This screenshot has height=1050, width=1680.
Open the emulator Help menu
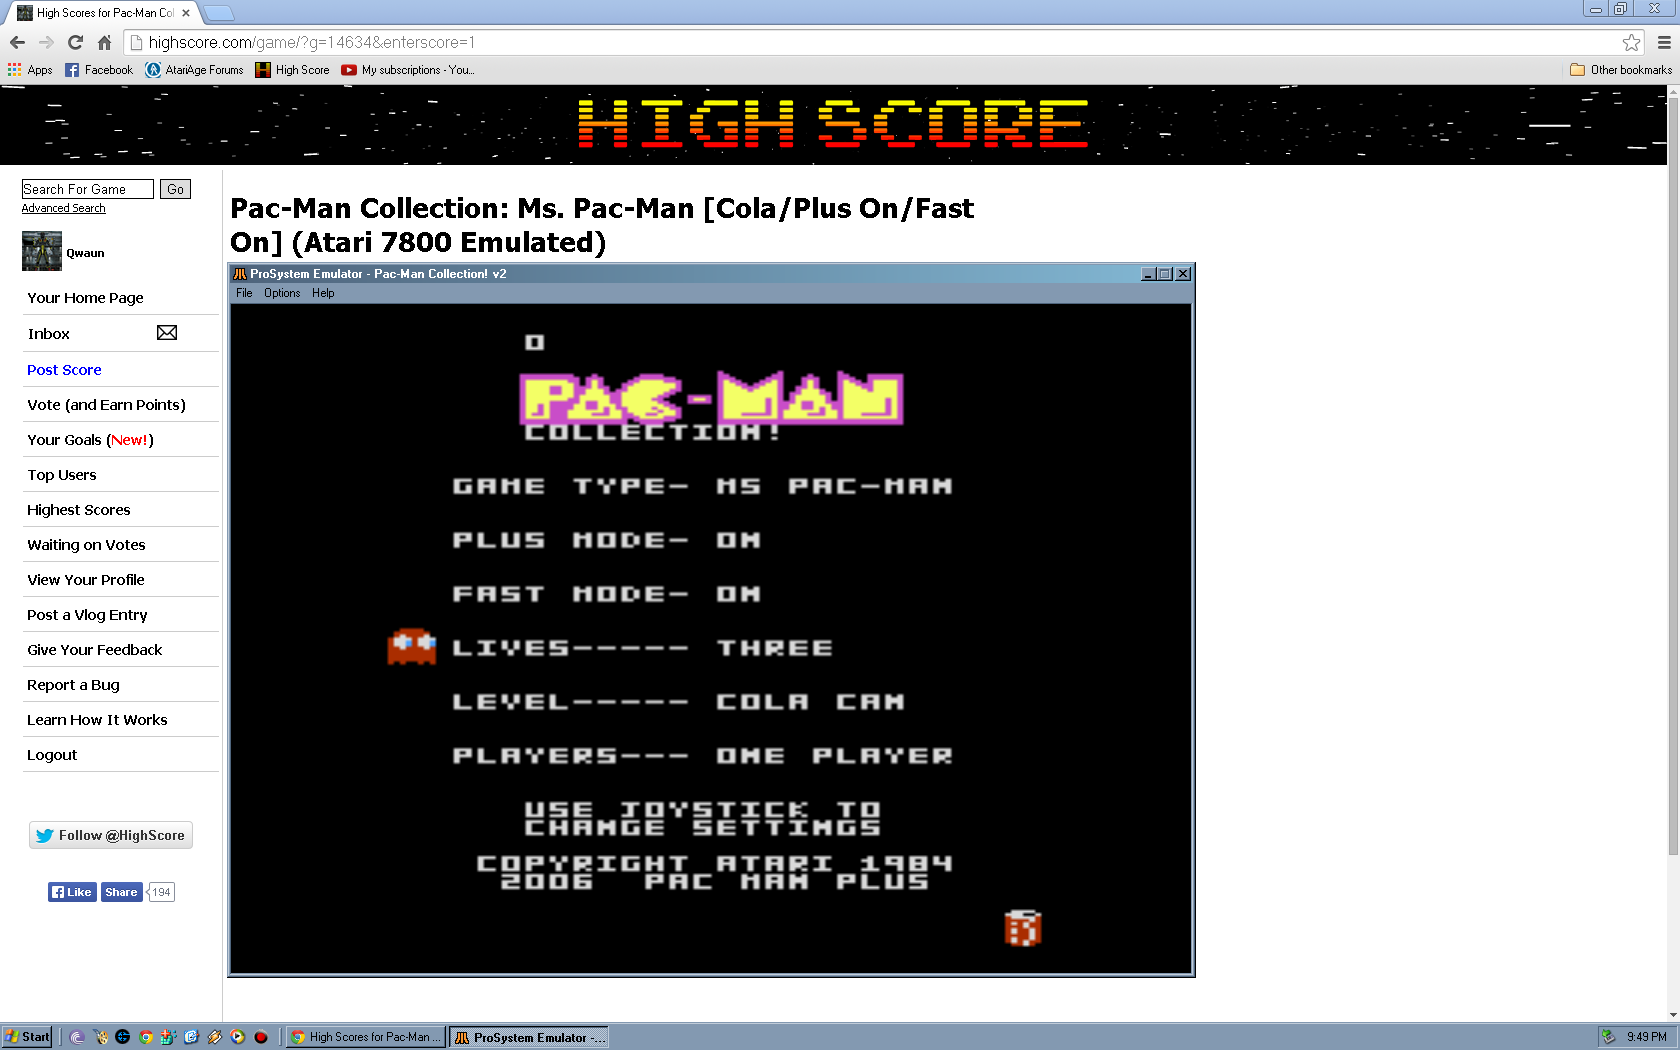323,293
